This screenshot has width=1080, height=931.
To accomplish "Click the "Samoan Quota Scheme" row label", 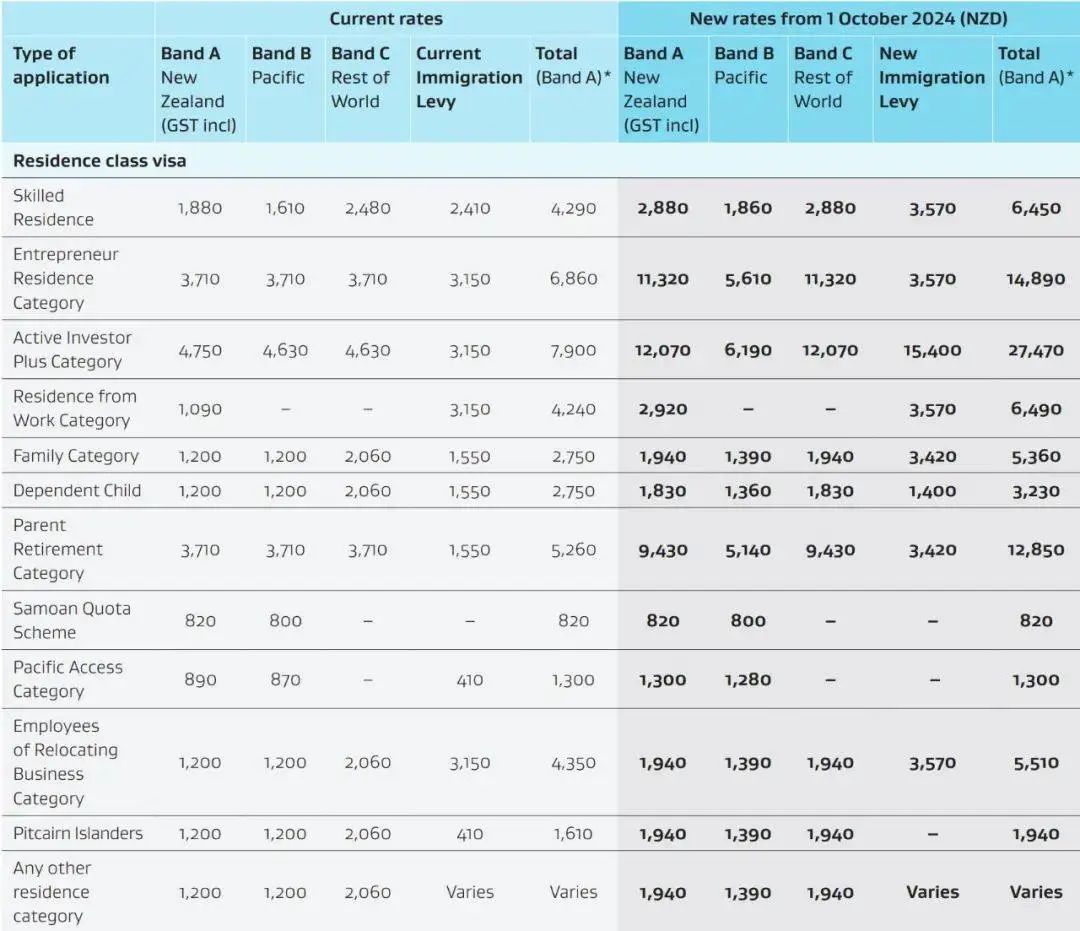I will 71,620.
